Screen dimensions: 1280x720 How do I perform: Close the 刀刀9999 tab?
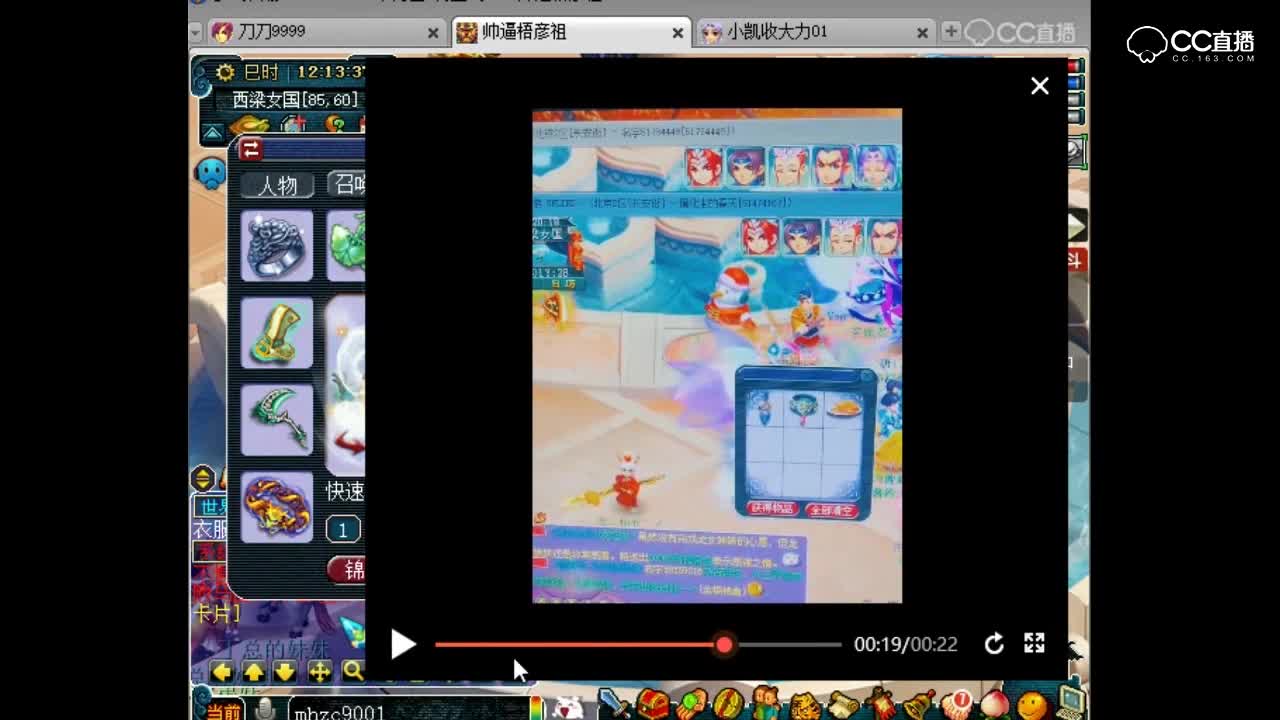433,33
